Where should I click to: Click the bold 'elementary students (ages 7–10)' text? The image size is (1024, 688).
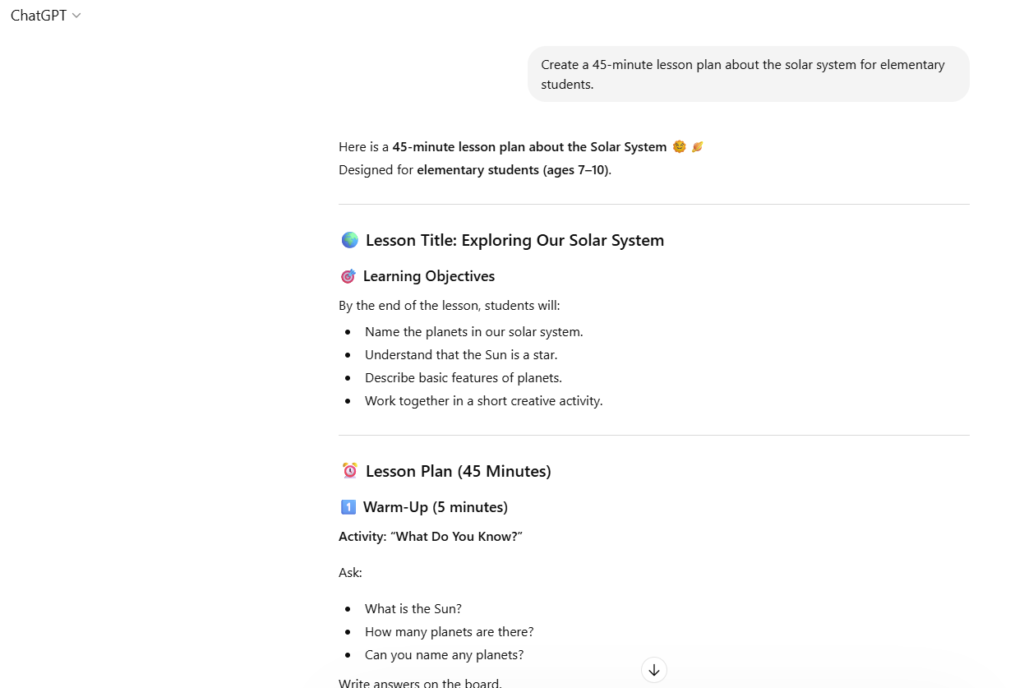coord(513,170)
